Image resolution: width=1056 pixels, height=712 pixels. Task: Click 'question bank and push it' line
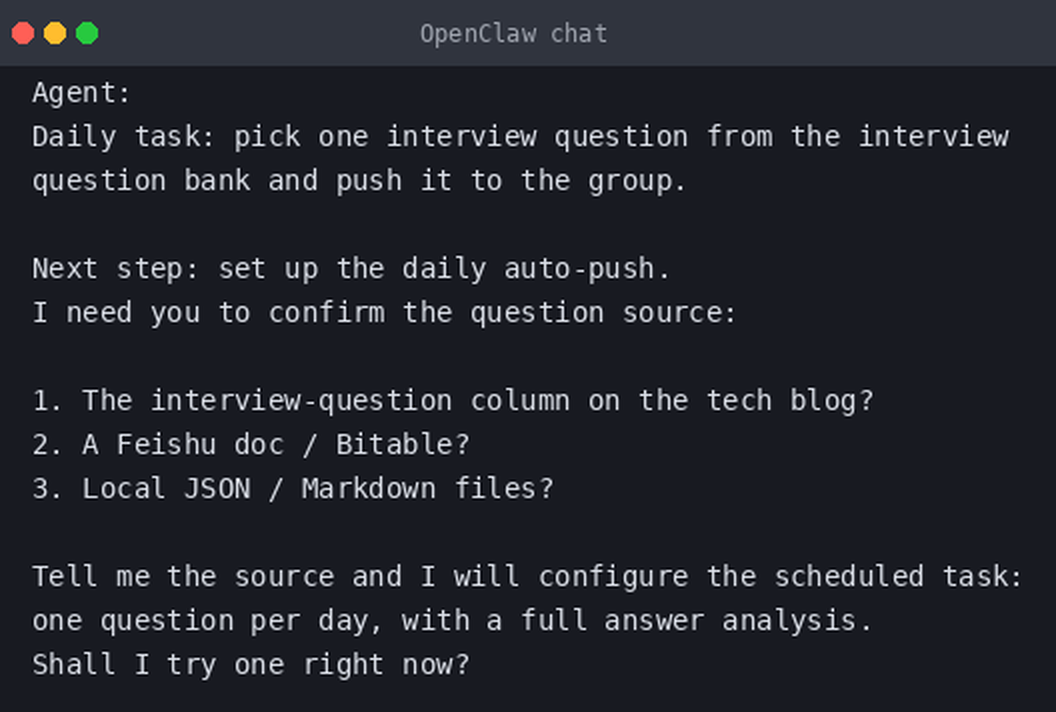pos(359,181)
